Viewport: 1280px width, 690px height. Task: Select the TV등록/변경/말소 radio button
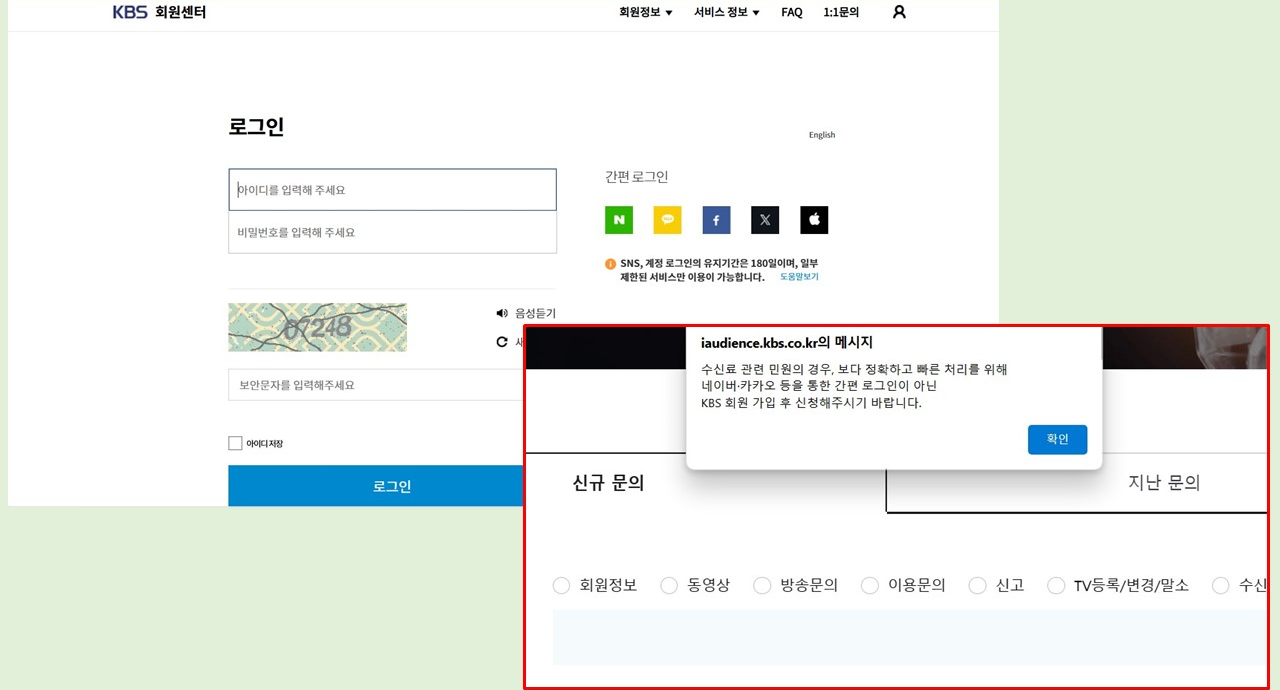point(1056,585)
